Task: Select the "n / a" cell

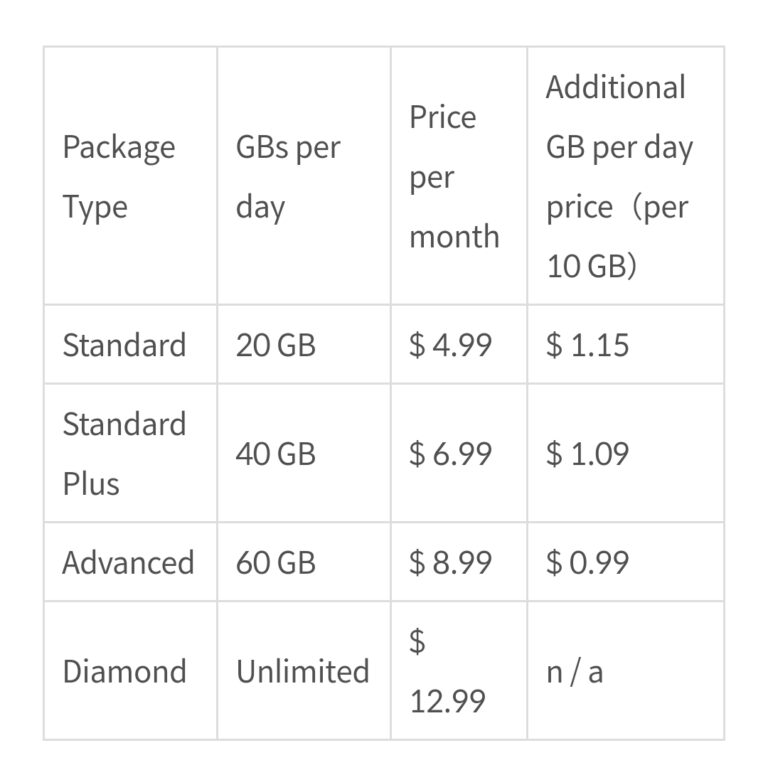Action: click(575, 670)
